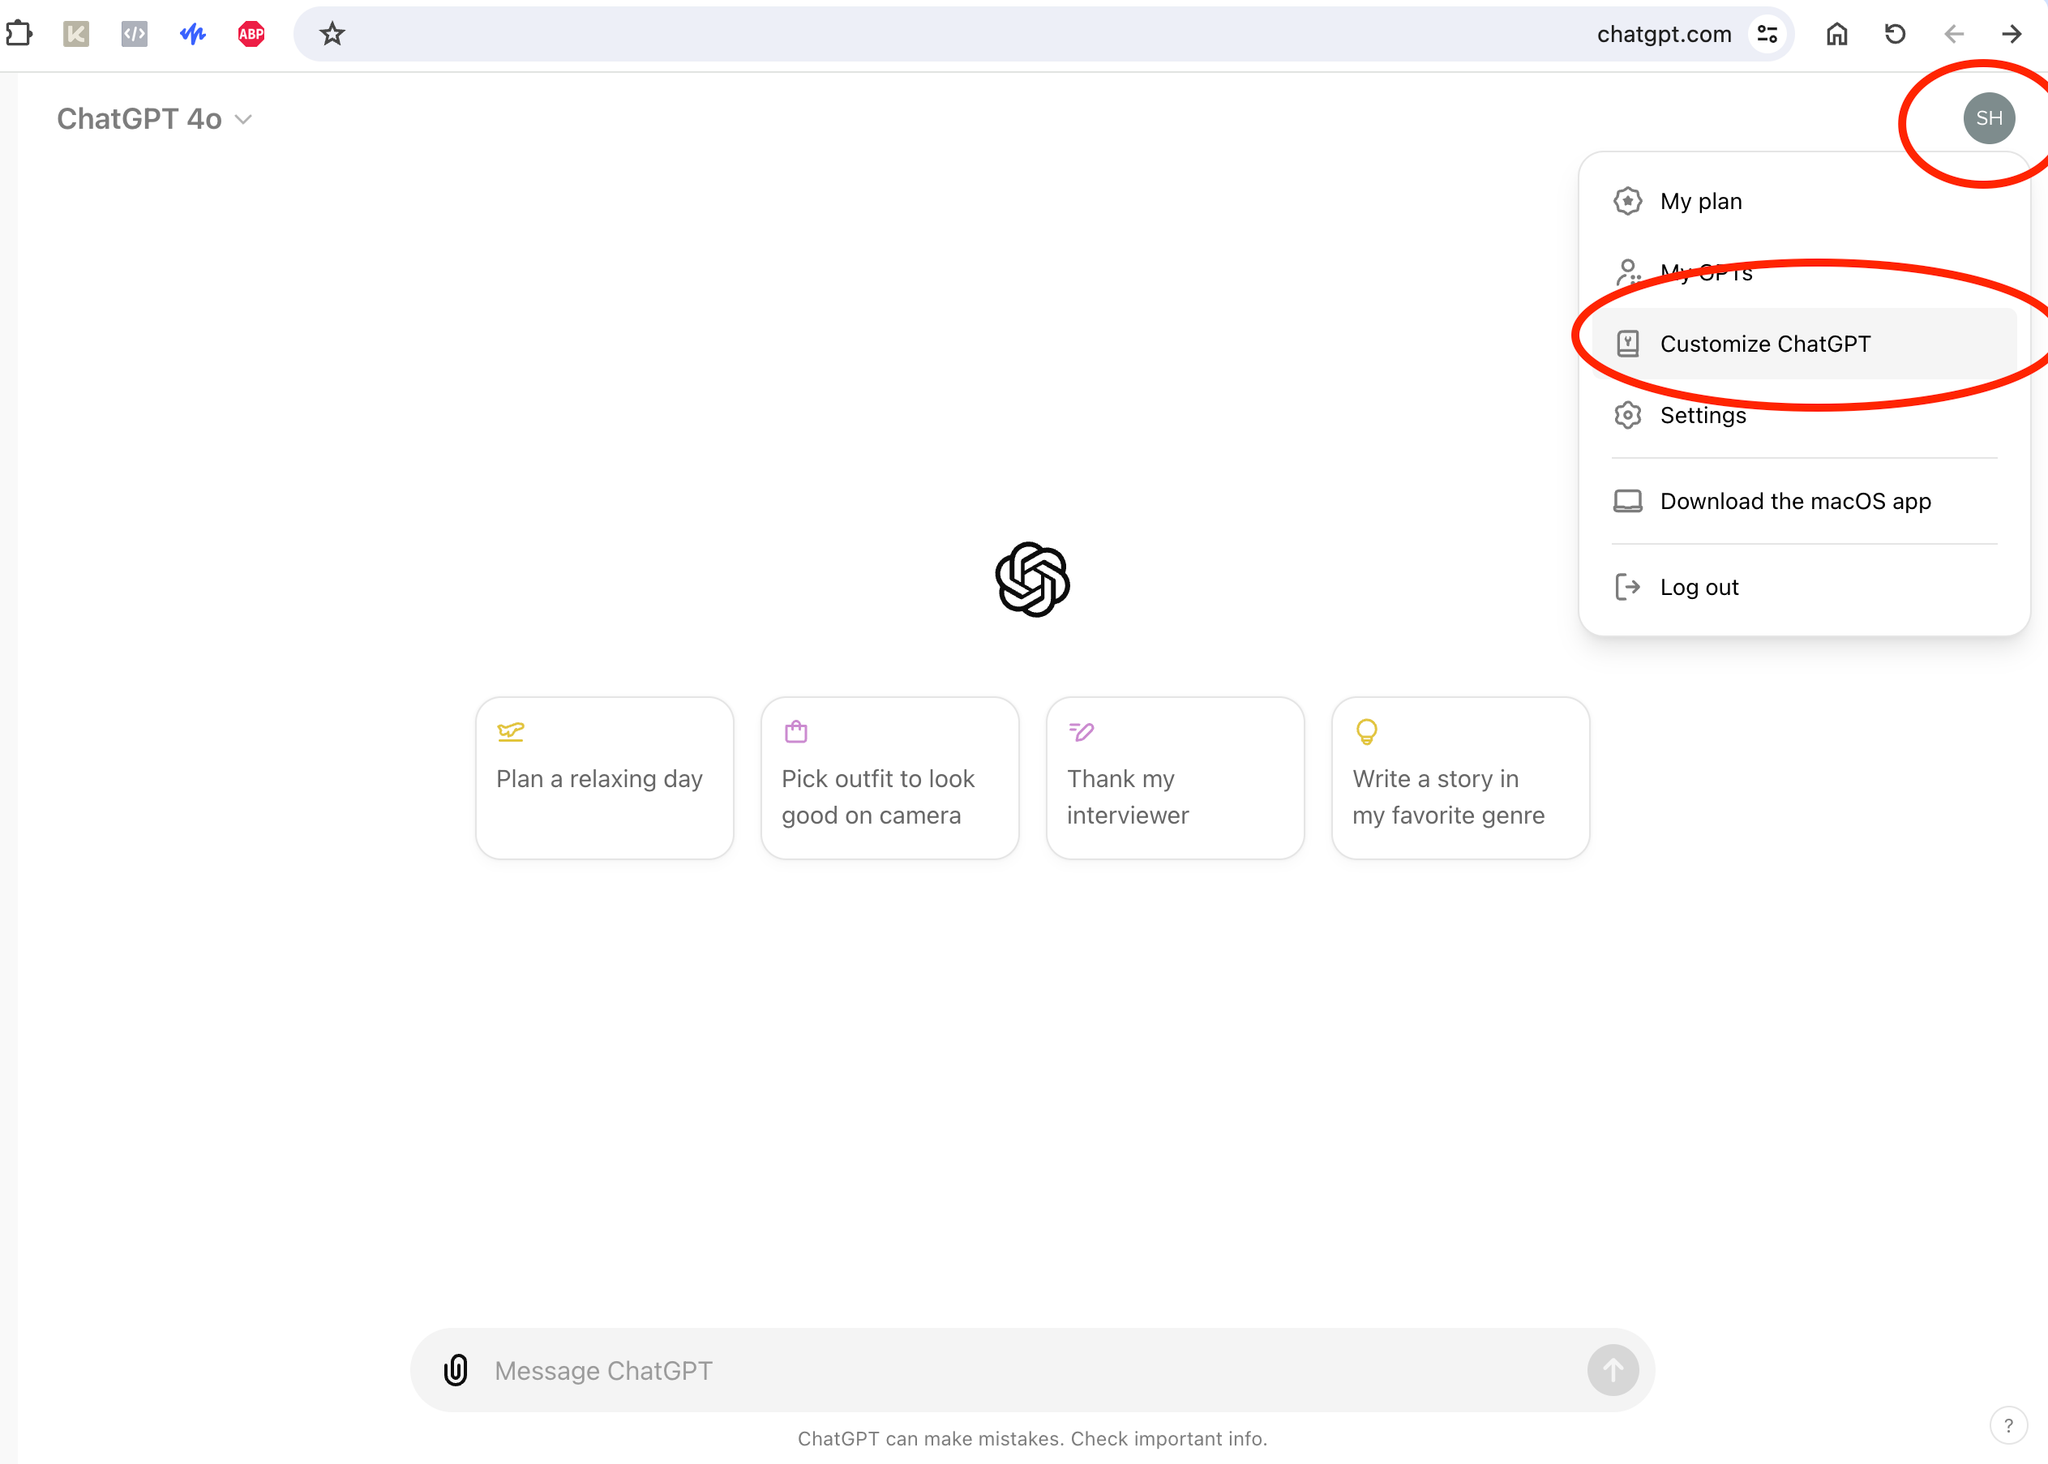Click the attach file paperclip icon
This screenshot has height=1464, width=2048.
point(456,1370)
